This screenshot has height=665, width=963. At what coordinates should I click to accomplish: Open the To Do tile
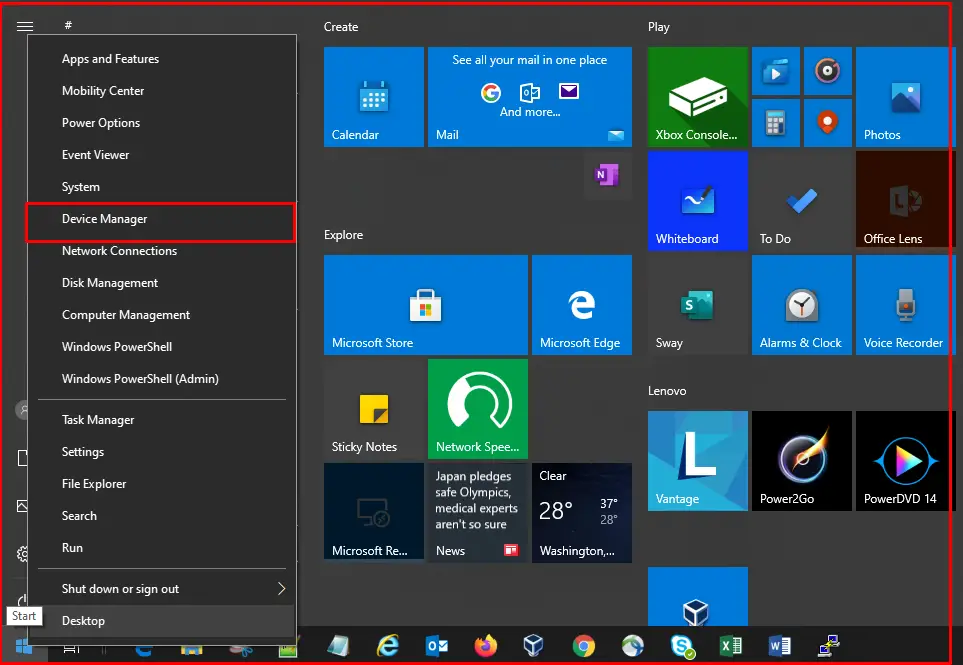tap(801, 201)
